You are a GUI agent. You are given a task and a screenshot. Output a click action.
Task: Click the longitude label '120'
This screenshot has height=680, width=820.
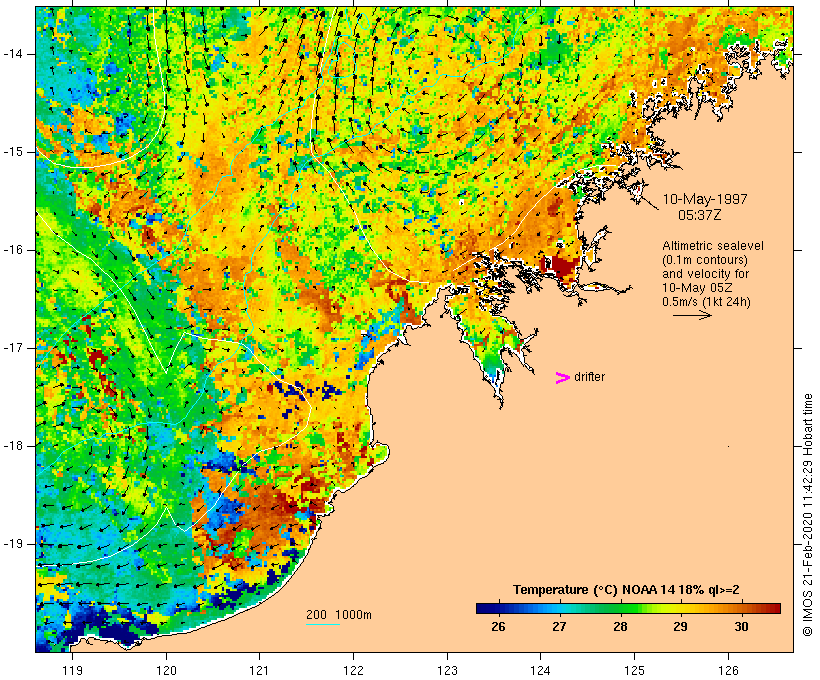tap(166, 670)
